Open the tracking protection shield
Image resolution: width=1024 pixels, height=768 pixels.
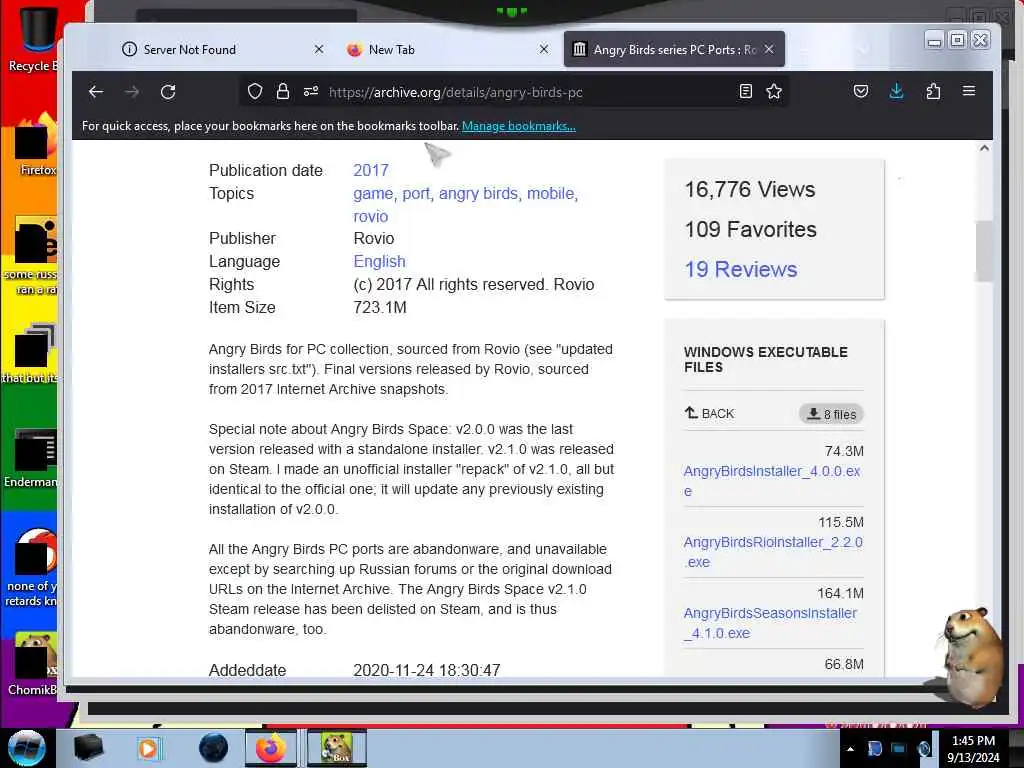[x=255, y=91]
